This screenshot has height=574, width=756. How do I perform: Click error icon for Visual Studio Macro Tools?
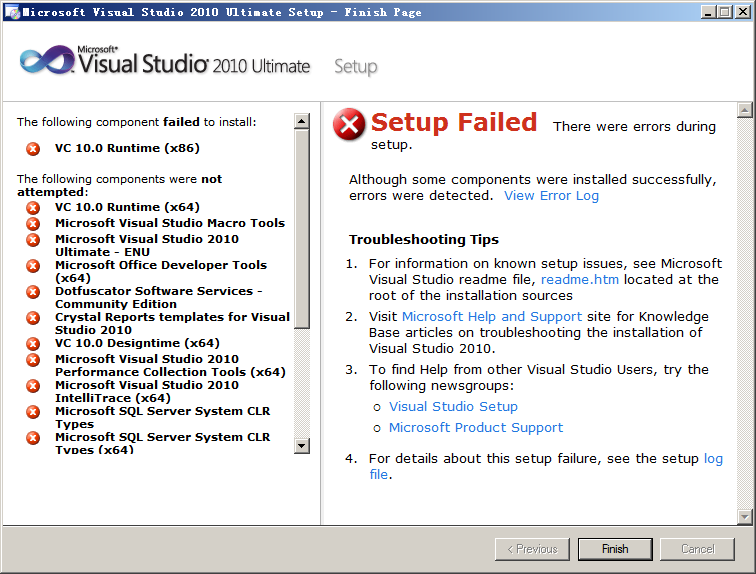tap(33, 224)
